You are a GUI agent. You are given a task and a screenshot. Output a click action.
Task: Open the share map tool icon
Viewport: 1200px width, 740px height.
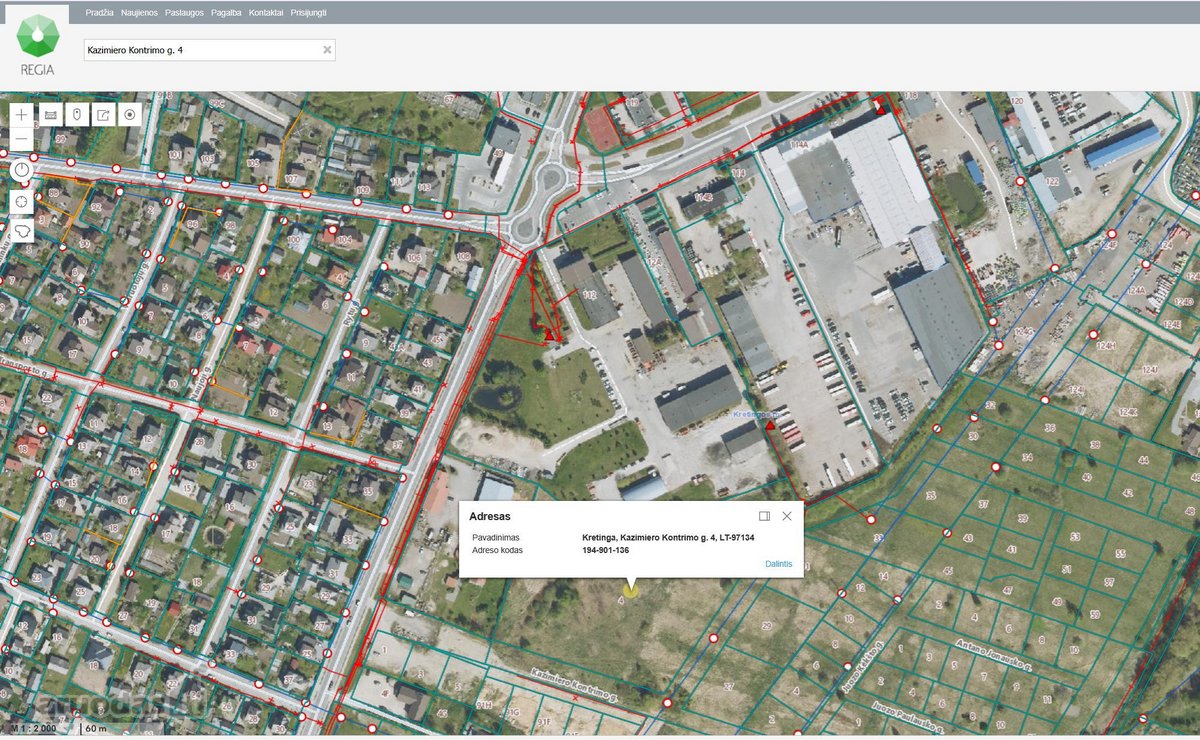[104, 115]
